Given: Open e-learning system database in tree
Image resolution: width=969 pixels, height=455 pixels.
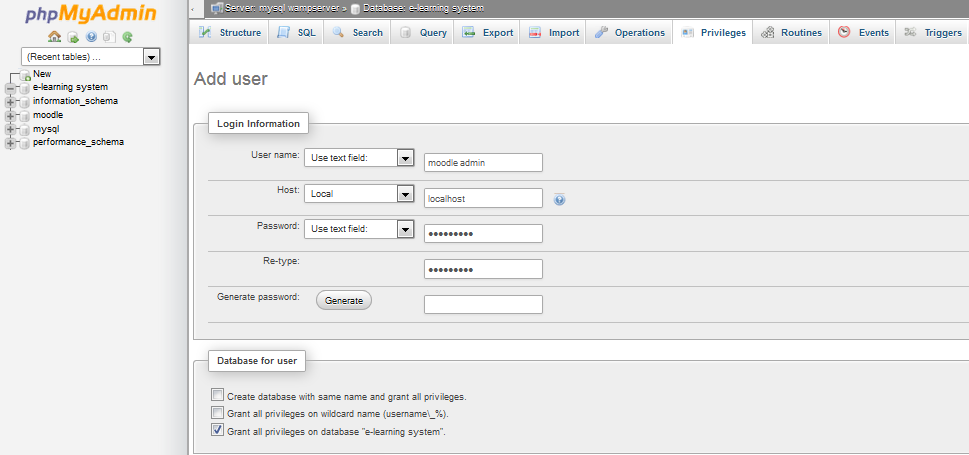Looking at the screenshot, I should 70,87.
